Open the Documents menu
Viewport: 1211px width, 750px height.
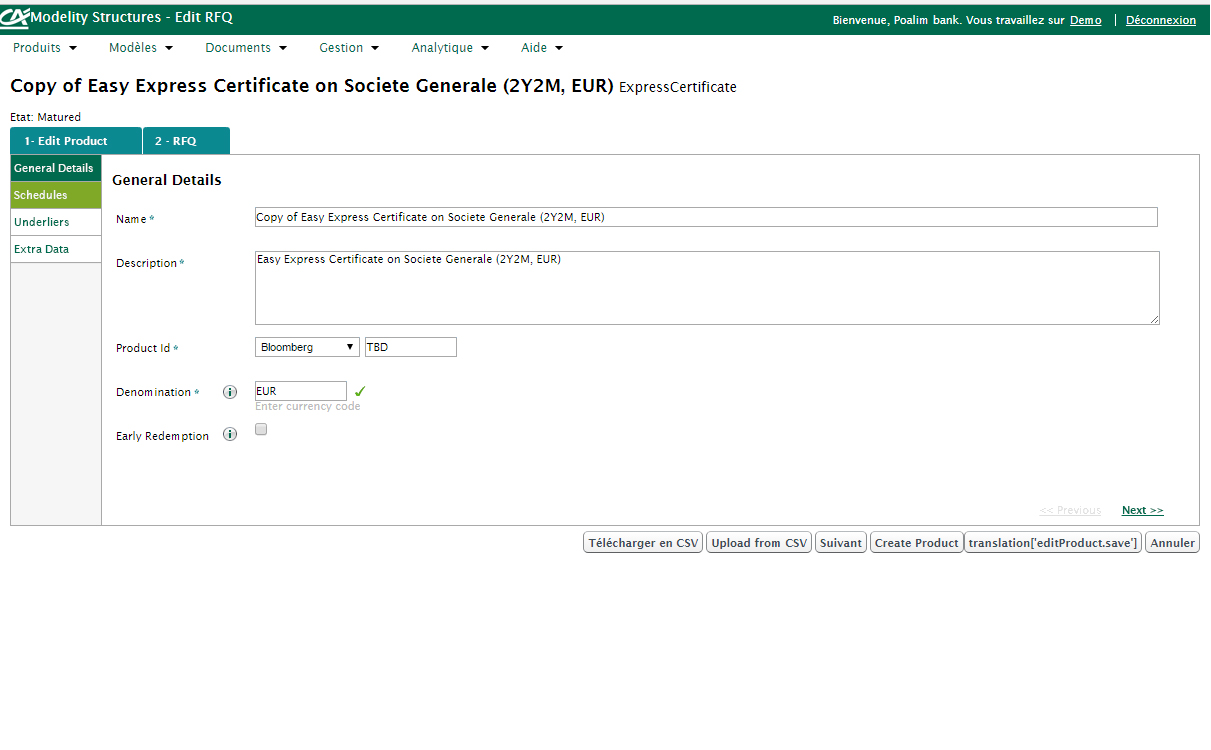[246, 48]
